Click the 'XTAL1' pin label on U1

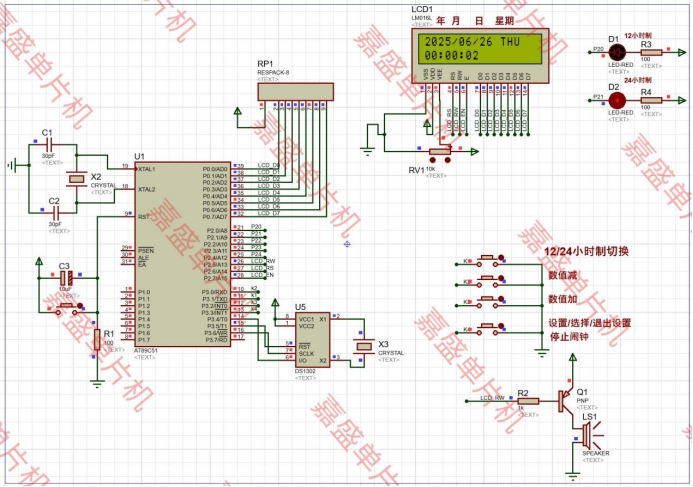(147, 169)
